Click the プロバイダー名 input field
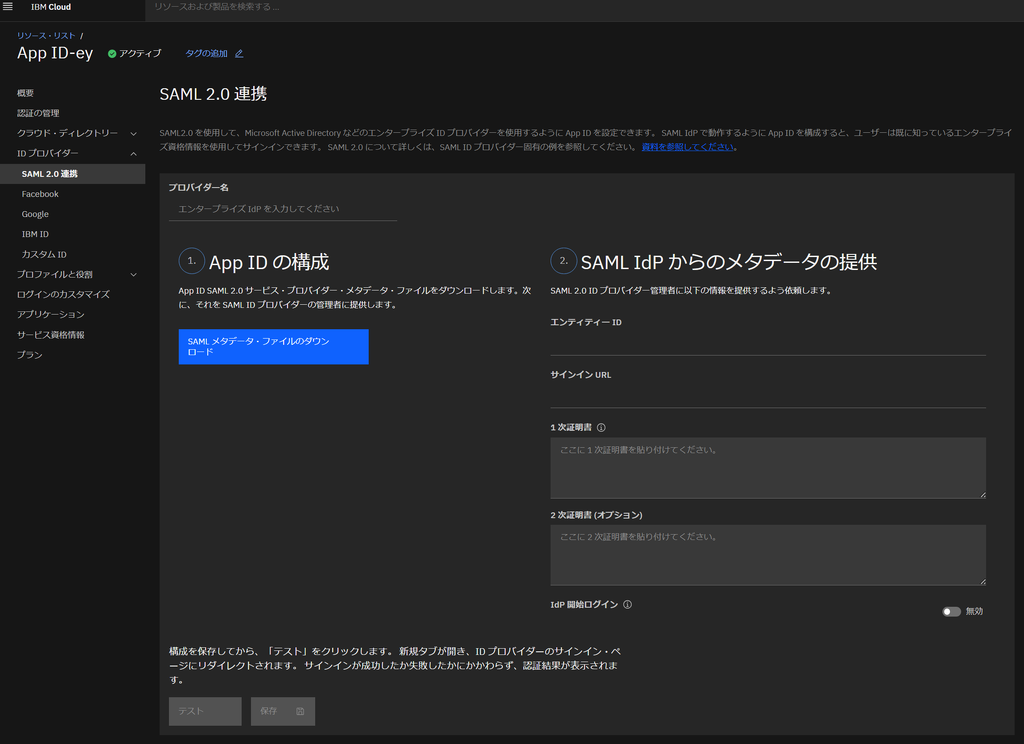 pyautogui.click(x=283, y=209)
